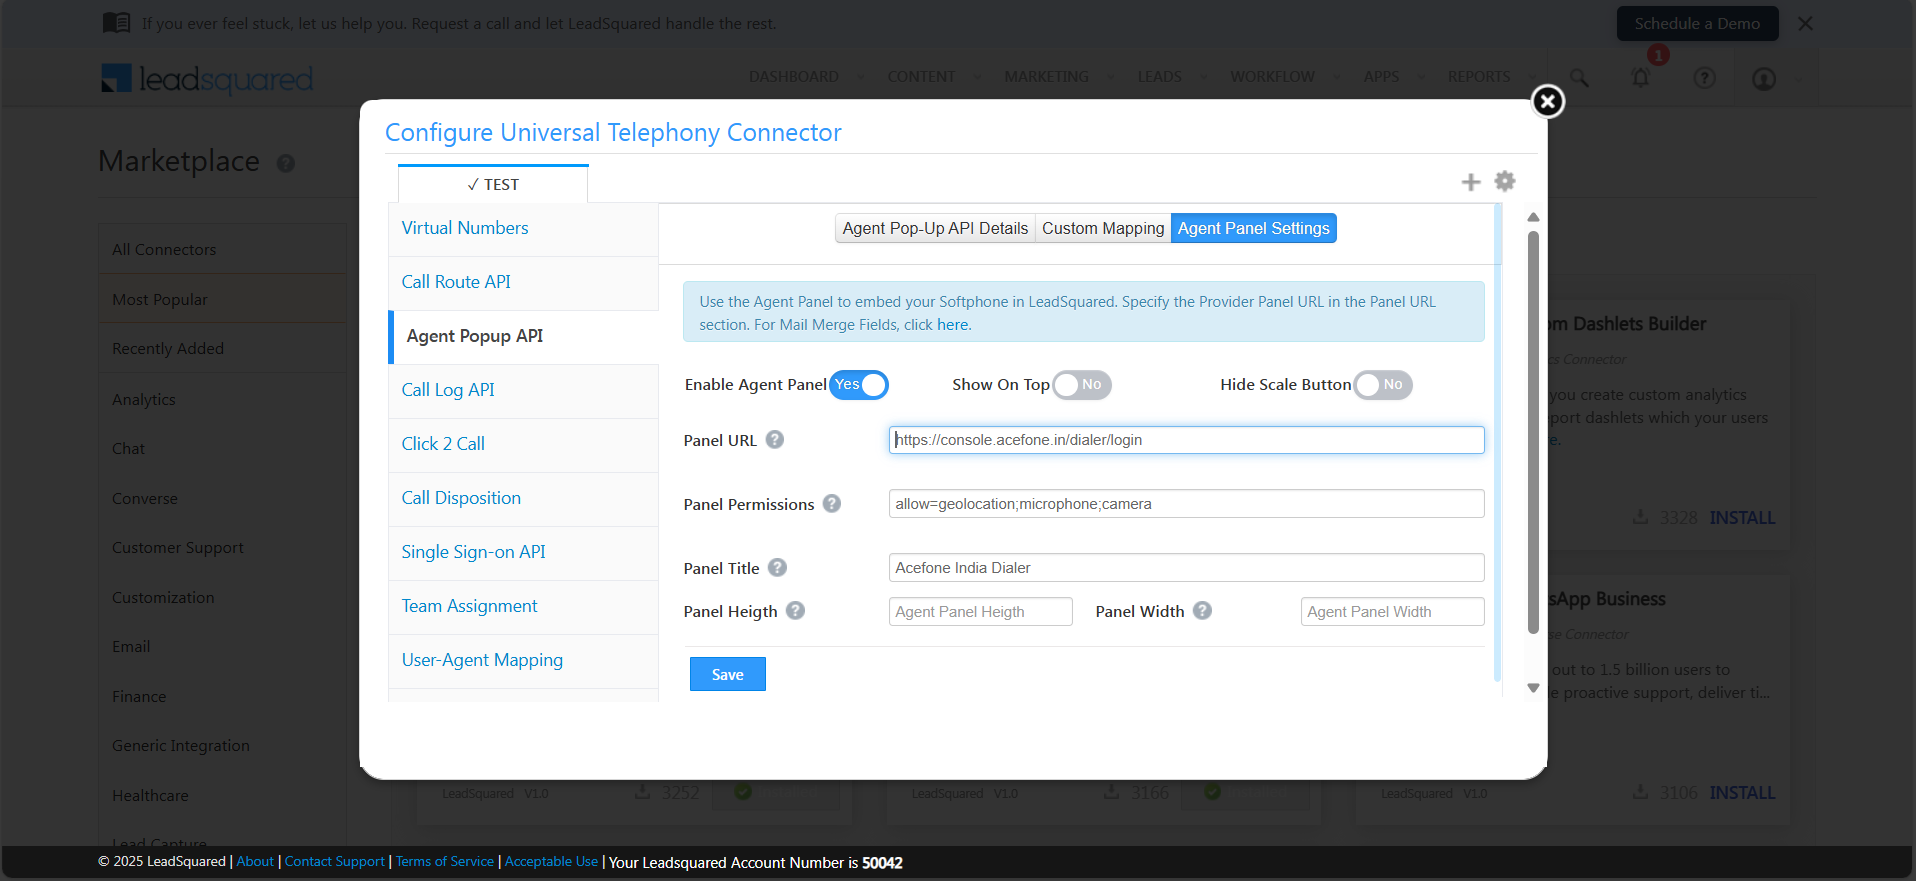Click the LeadSquared logo
The width and height of the screenshot is (1916, 881).
207,79
